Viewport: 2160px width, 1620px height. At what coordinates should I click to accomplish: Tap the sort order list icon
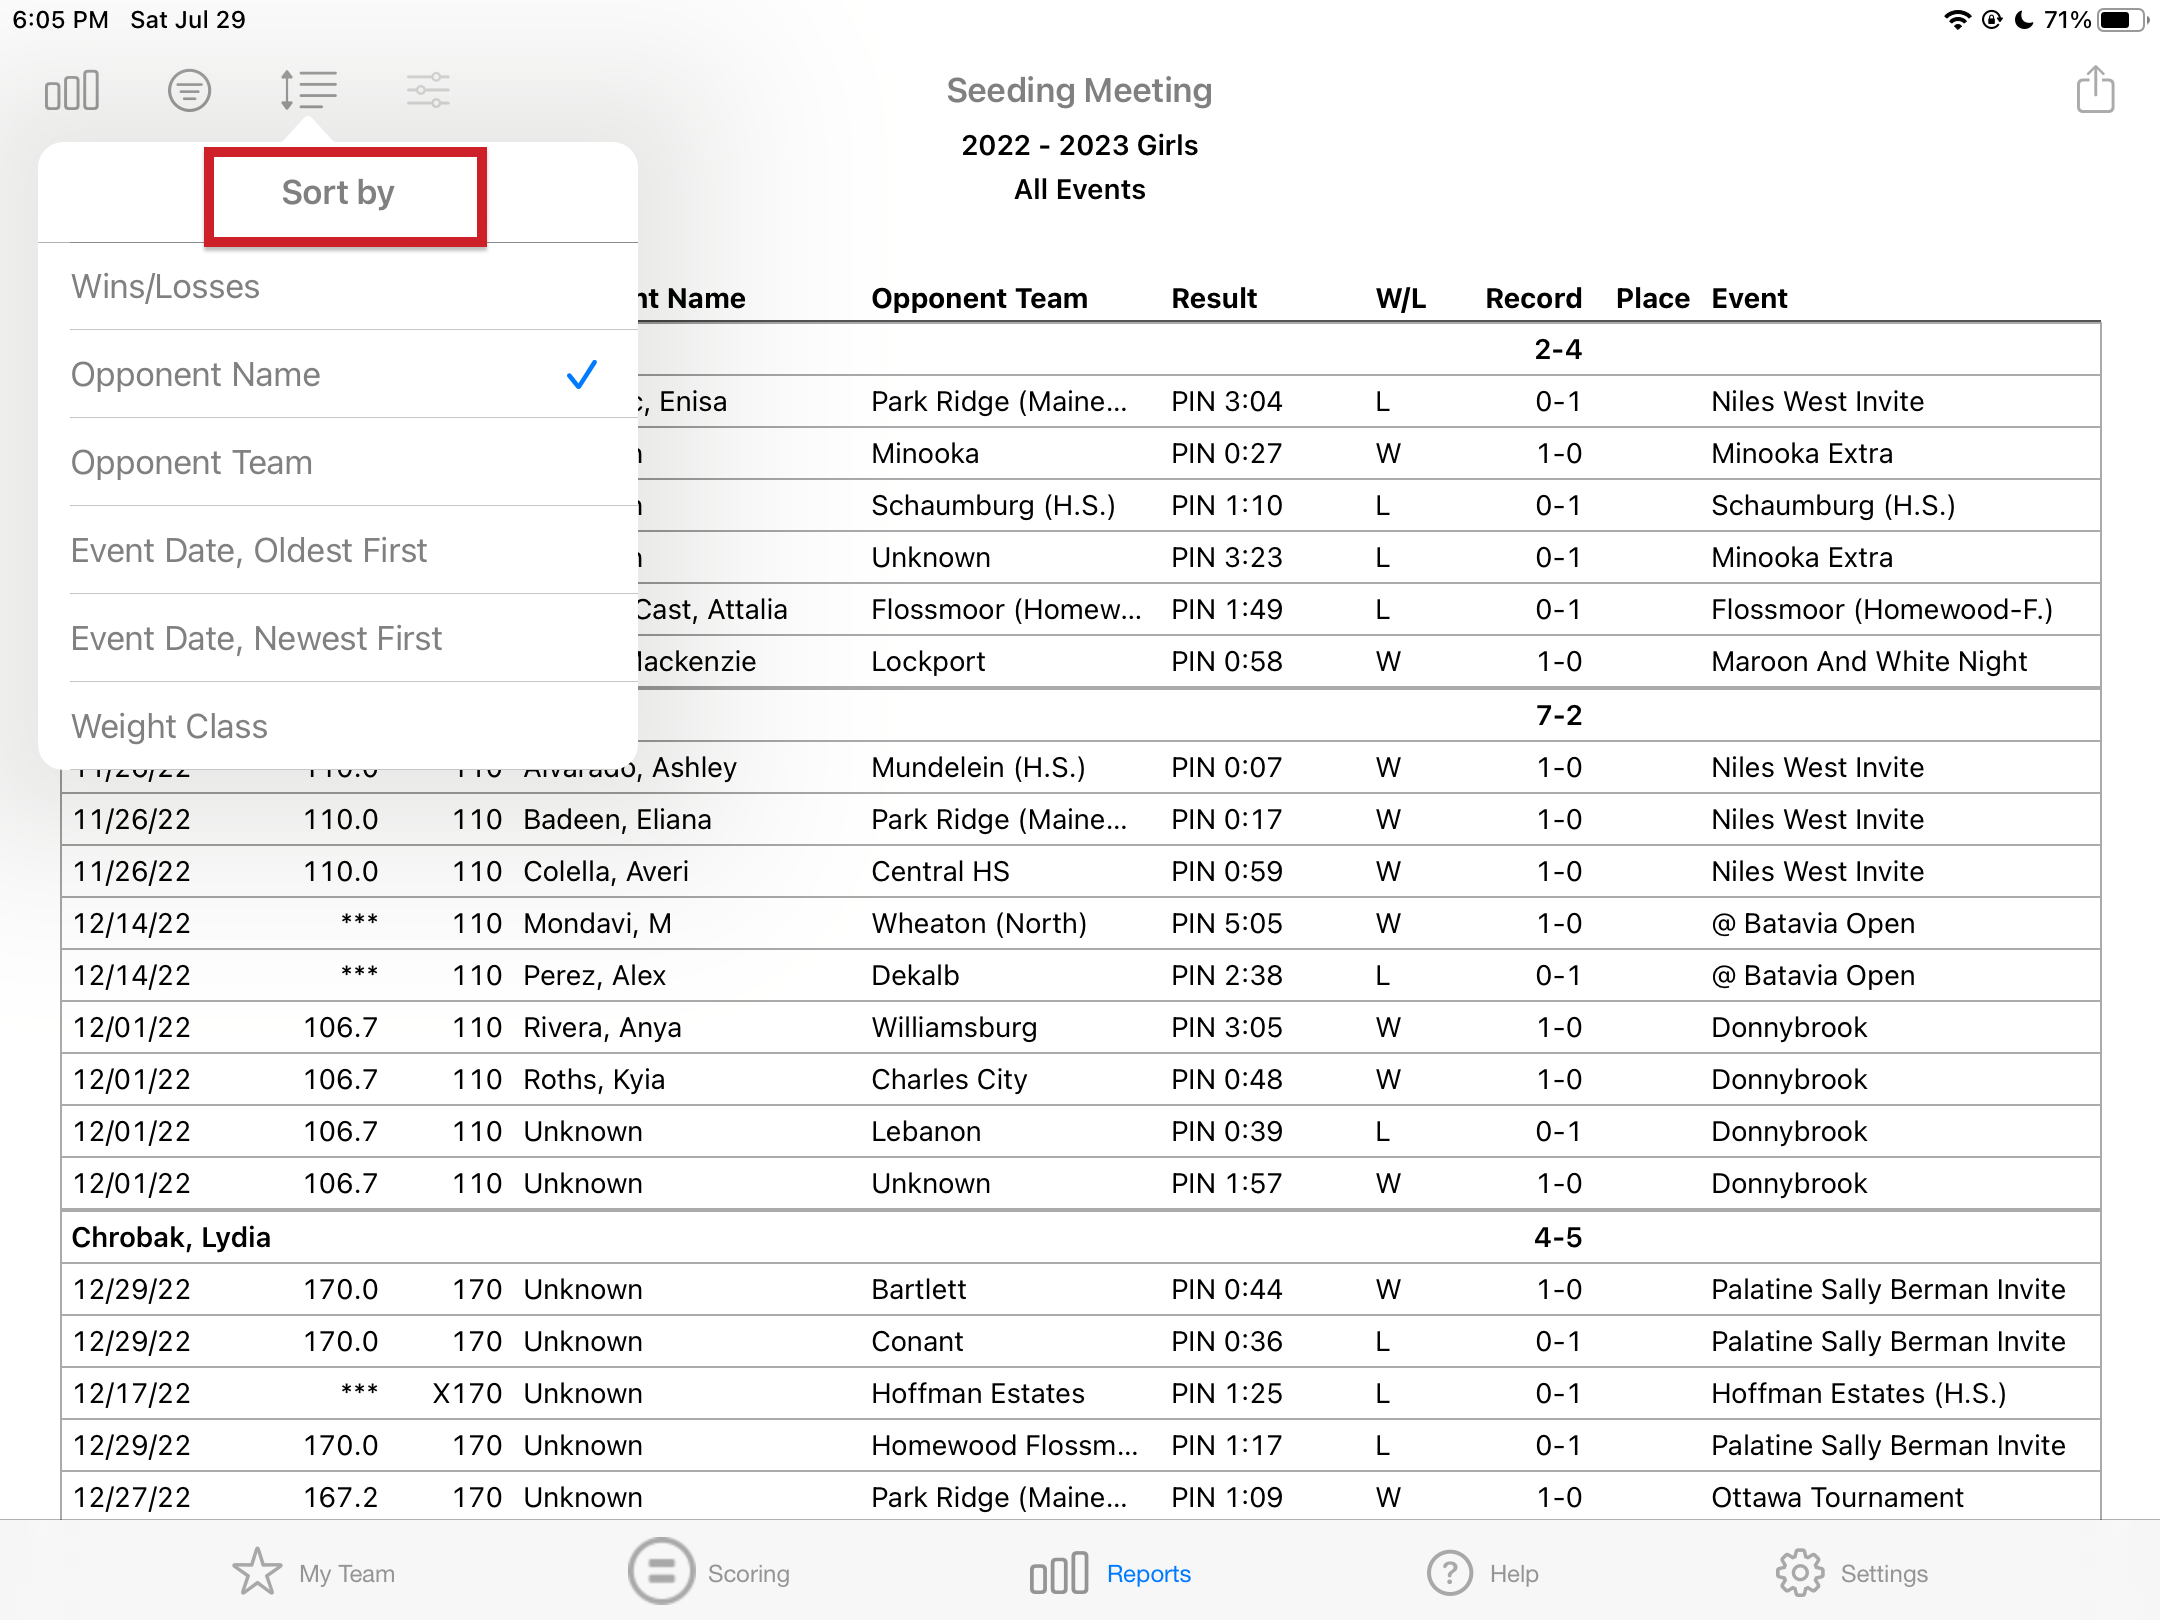308,90
